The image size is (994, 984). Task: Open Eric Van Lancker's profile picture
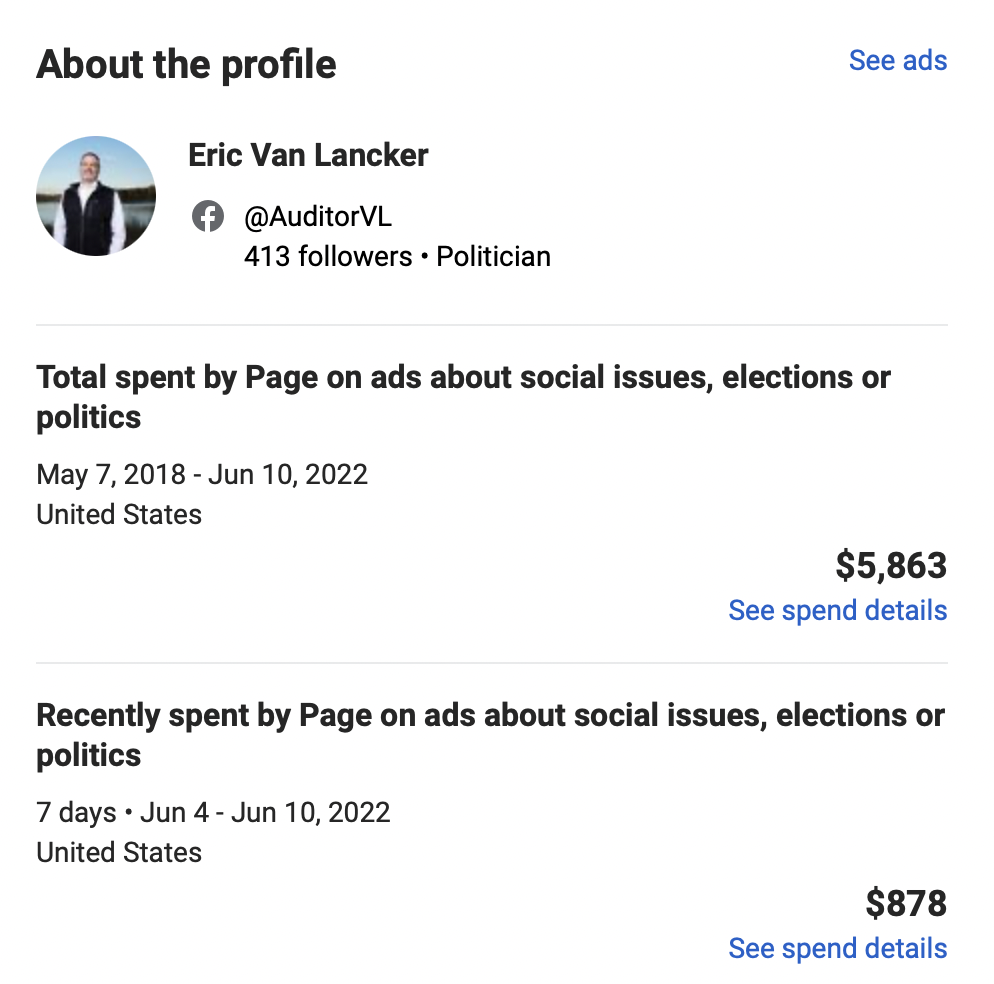(96, 196)
